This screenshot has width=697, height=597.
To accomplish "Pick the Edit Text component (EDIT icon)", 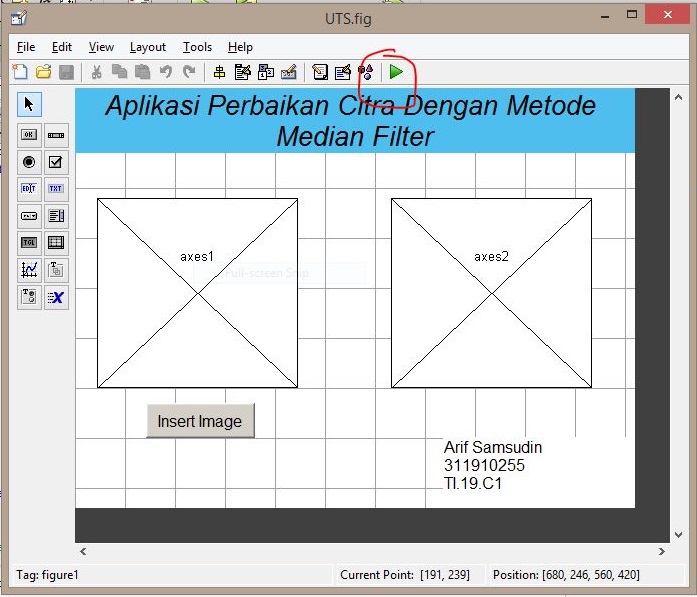I will [x=29, y=189].
